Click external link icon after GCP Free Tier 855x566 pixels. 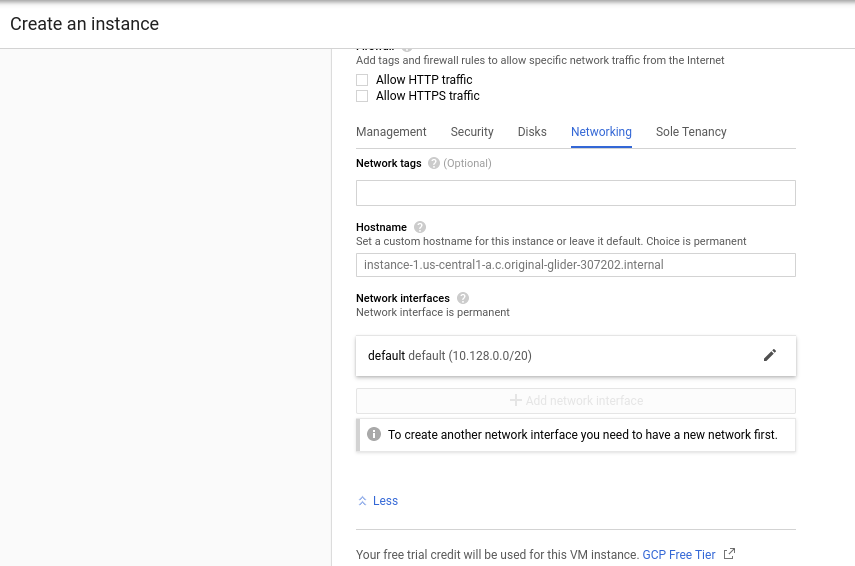729,554
